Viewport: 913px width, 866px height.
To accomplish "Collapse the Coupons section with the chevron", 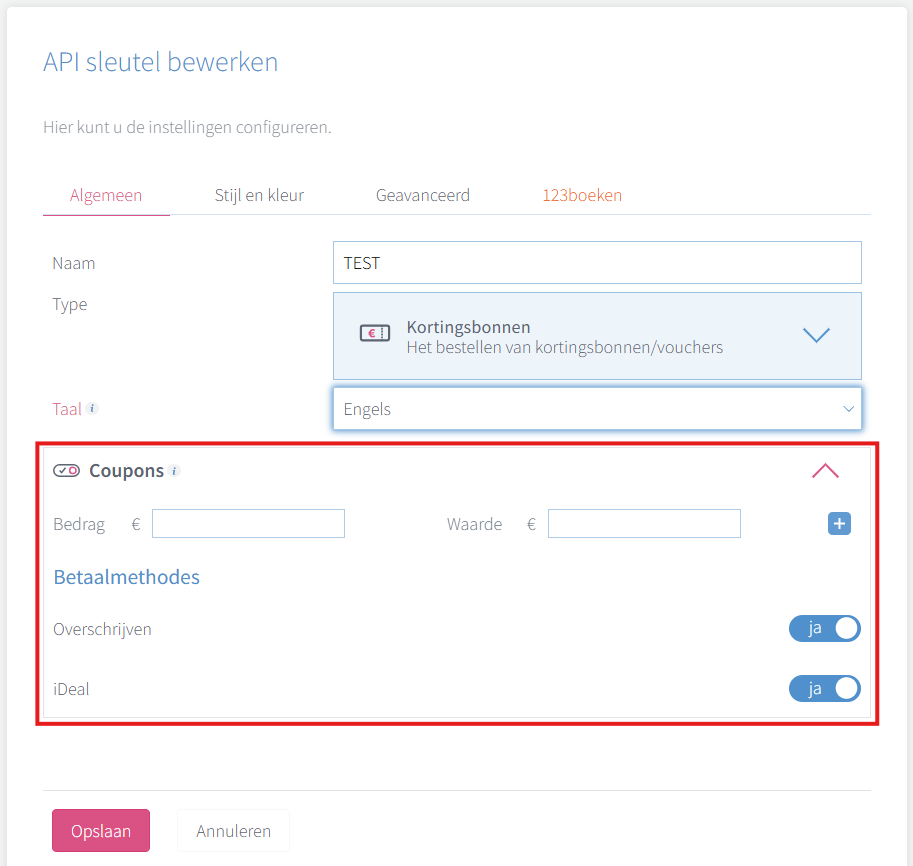I will pyautogui.click(x=825, y=471).
